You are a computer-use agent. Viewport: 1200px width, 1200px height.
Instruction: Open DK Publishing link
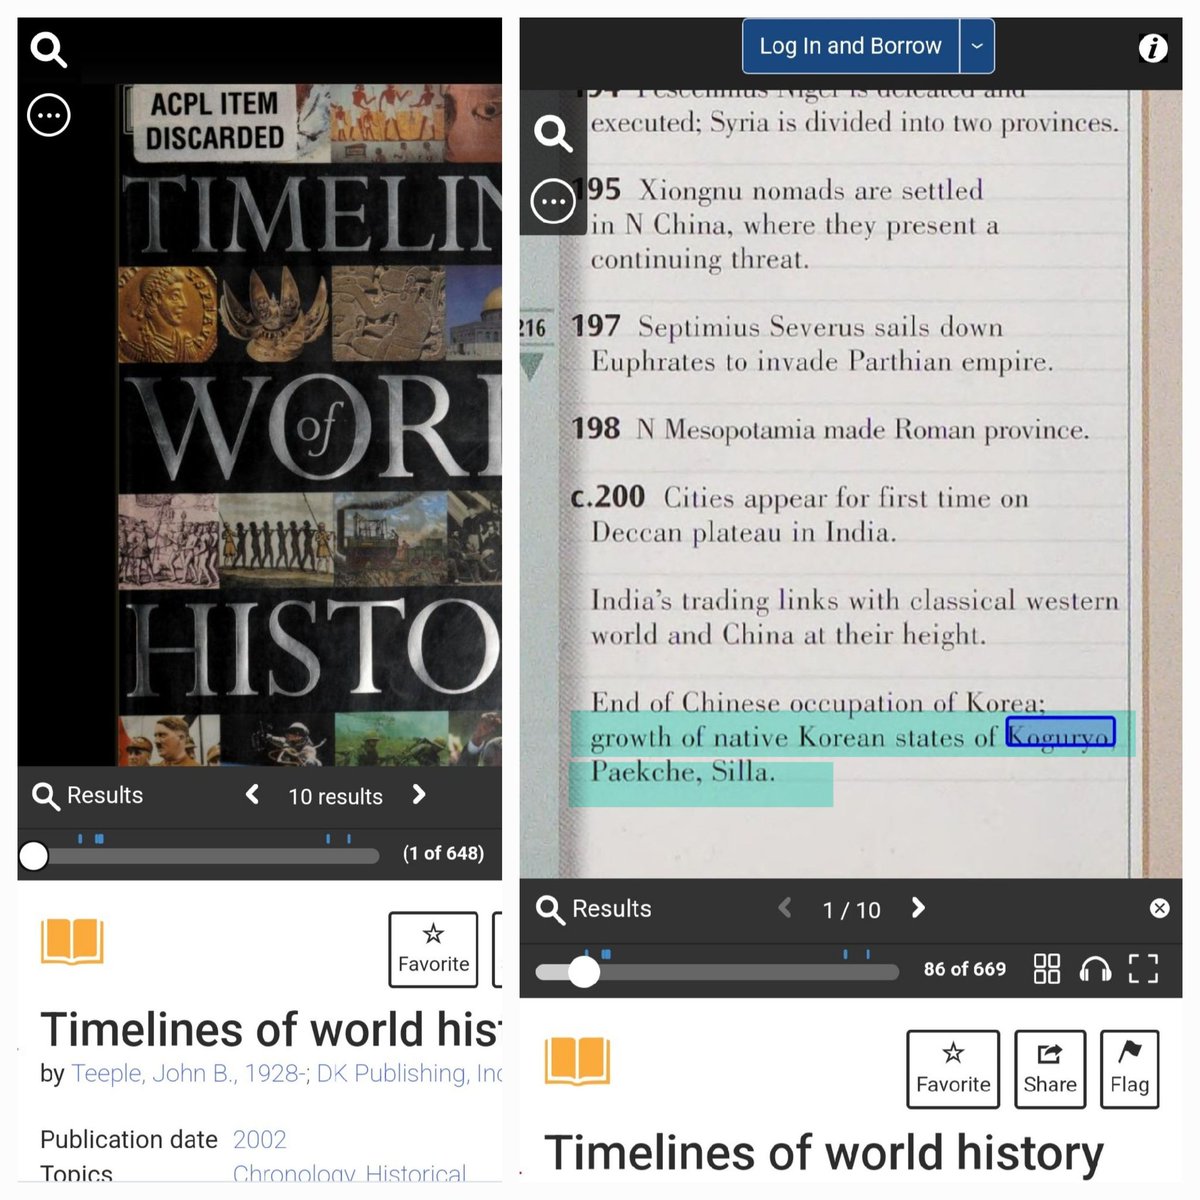409,1074
